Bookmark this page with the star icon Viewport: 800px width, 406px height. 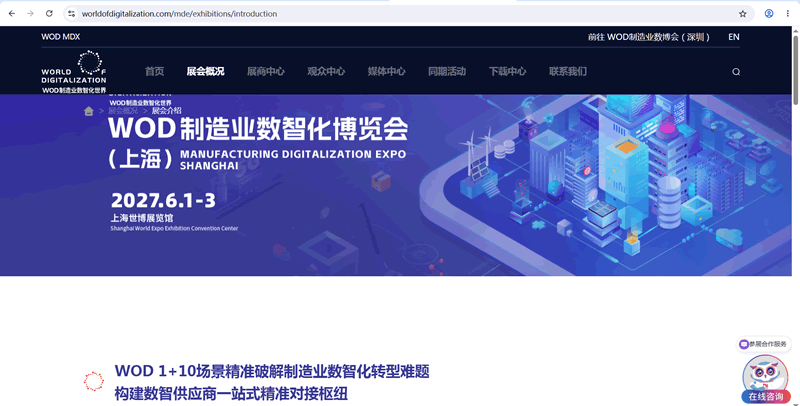(x=742, y=14)
